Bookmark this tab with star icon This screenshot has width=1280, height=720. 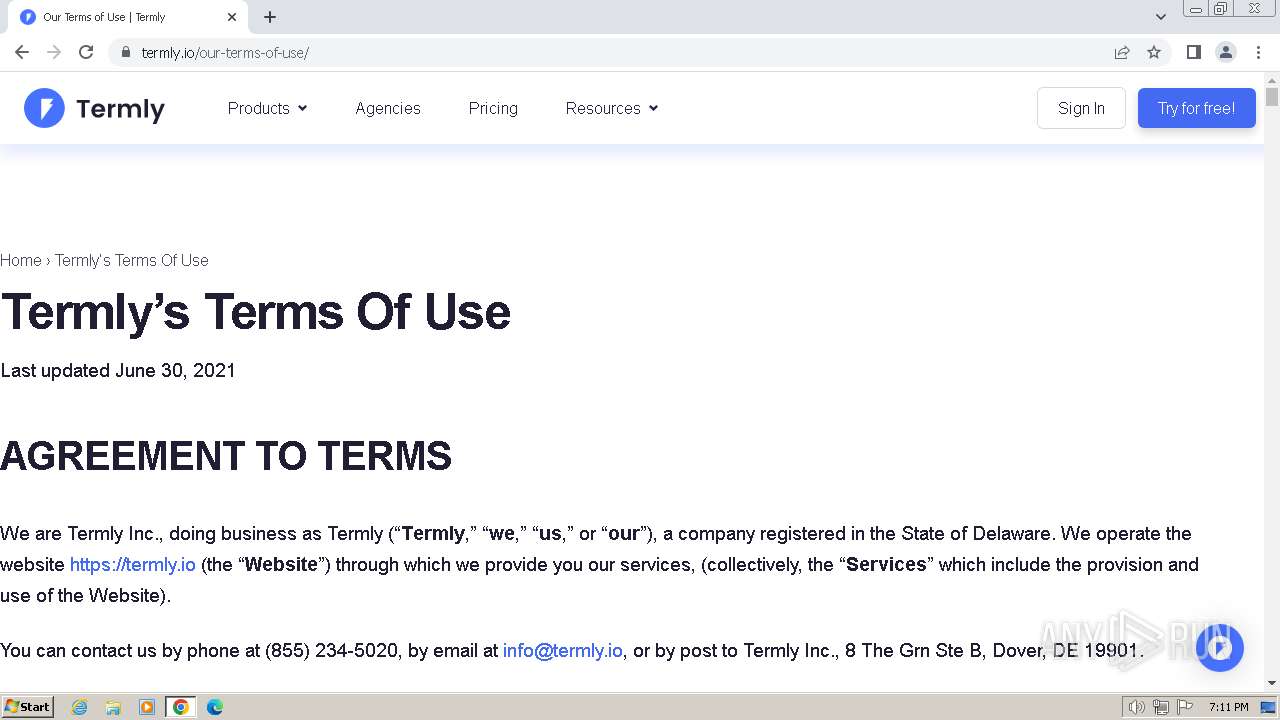point(1154,52)
